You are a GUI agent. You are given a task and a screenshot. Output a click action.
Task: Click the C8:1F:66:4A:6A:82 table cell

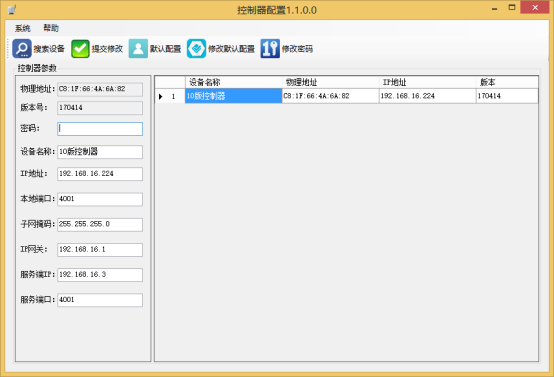point(331,96)
